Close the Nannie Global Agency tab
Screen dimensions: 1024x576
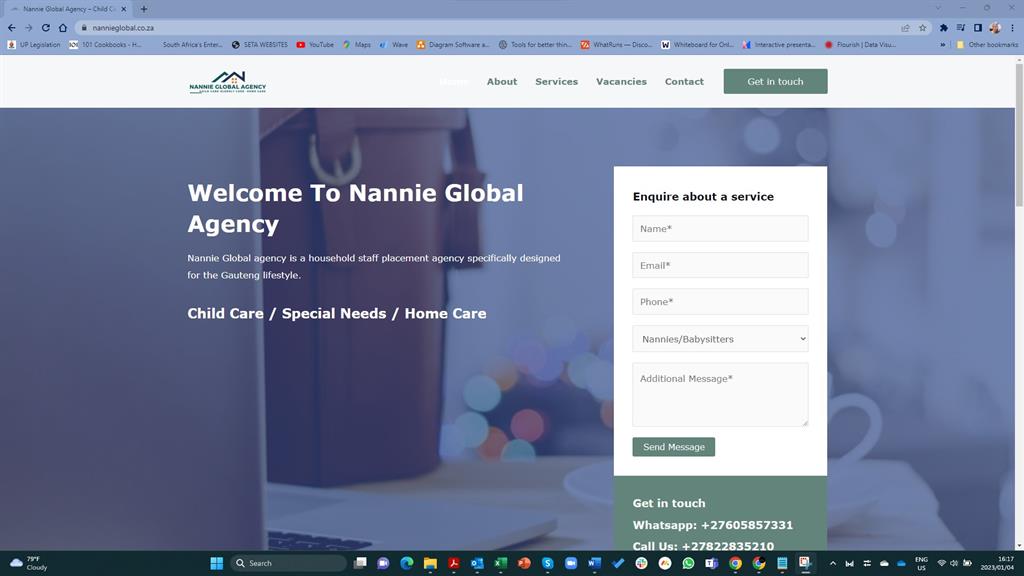123,9
